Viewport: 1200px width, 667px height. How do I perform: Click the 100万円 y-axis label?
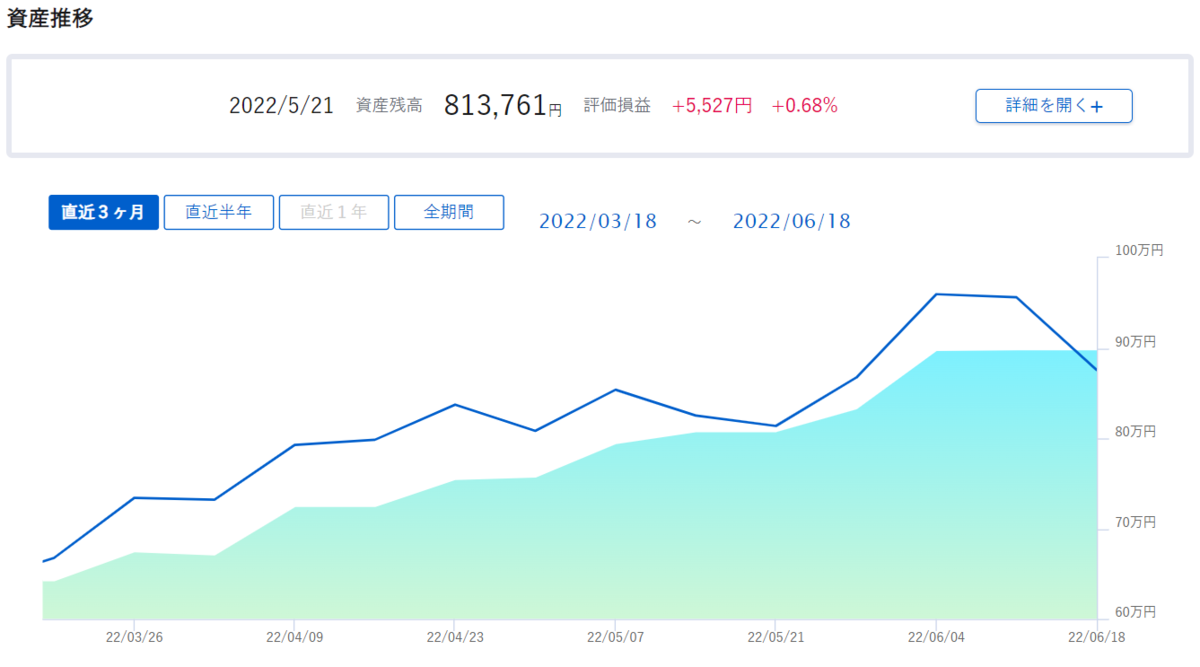point(1138,251)
